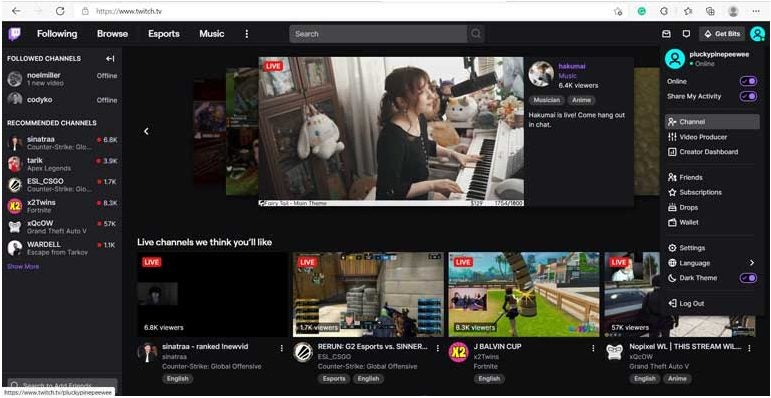Open Settings from user menu
This screenshot has height=398, width=771.
click(712, 248)
